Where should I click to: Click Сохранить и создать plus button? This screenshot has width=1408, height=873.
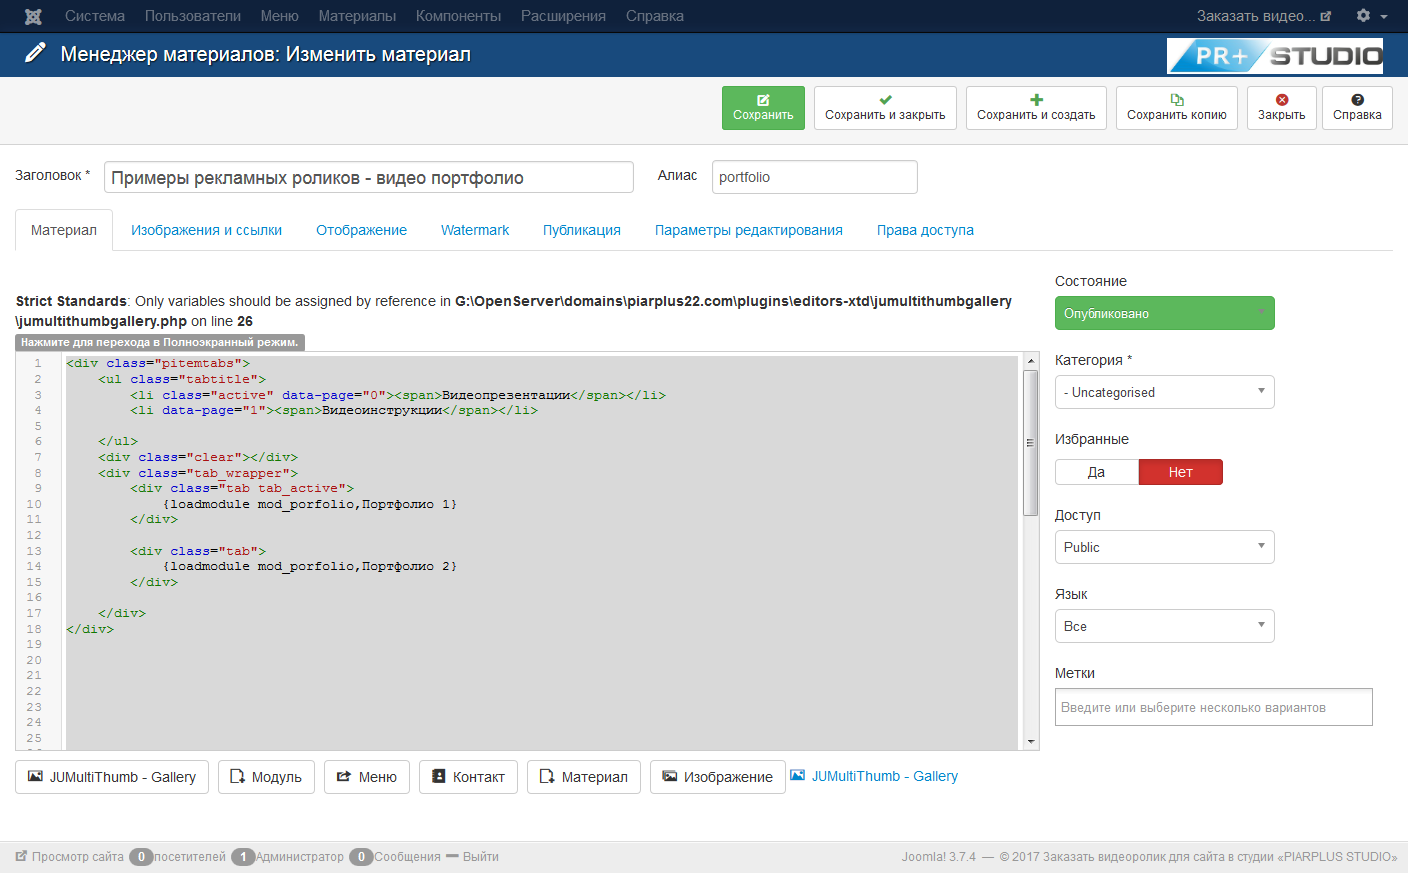[1036, 107]
